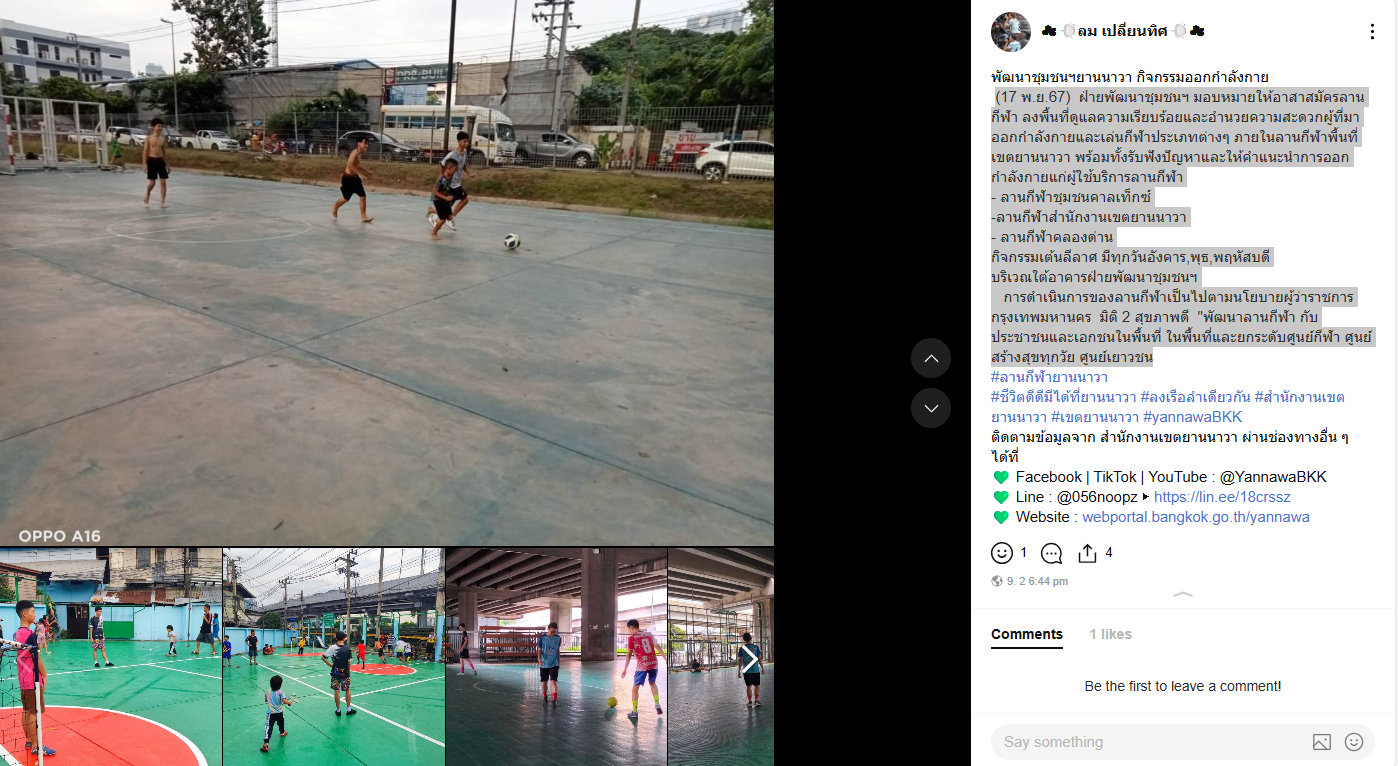The height and width of the screenshot is (766, 1398).
Task: Select the under-bridge futsal thumbnail
Action: (556, 657)
